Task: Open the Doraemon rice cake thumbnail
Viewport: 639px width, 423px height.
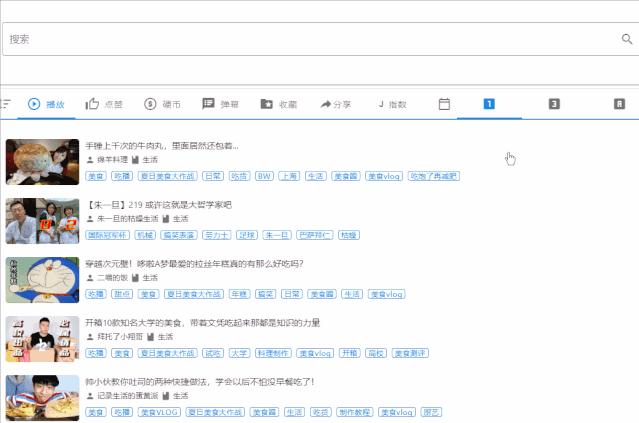Action: point(42,280)
